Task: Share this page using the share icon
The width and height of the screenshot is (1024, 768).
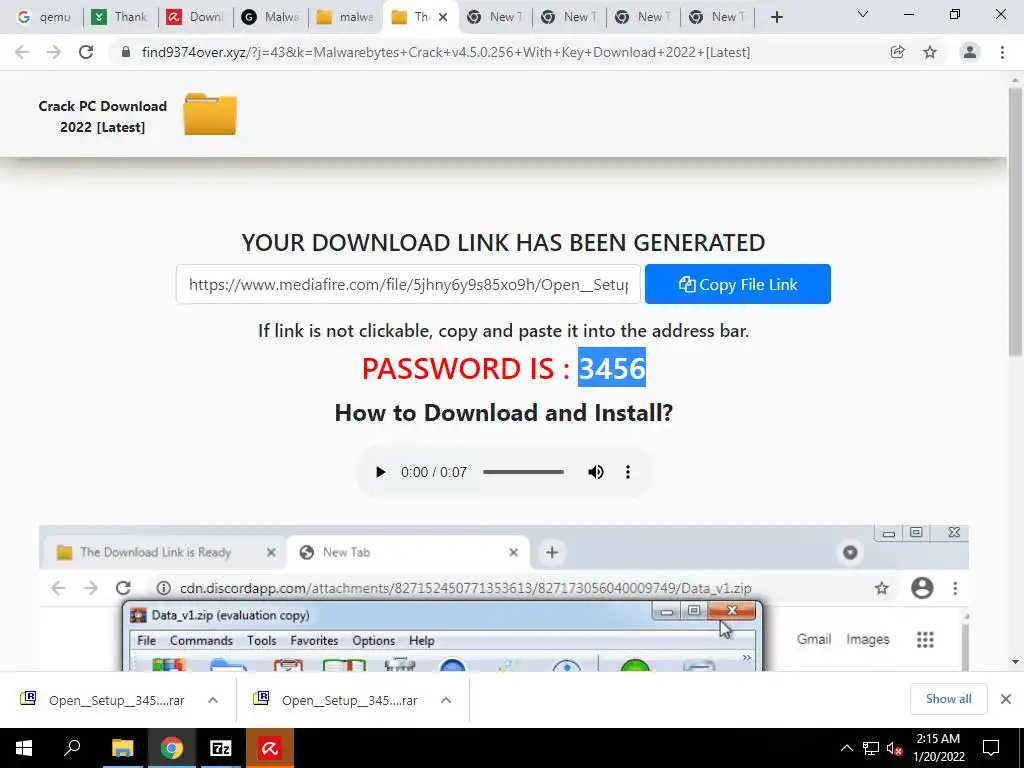Action: pos(897,52)
